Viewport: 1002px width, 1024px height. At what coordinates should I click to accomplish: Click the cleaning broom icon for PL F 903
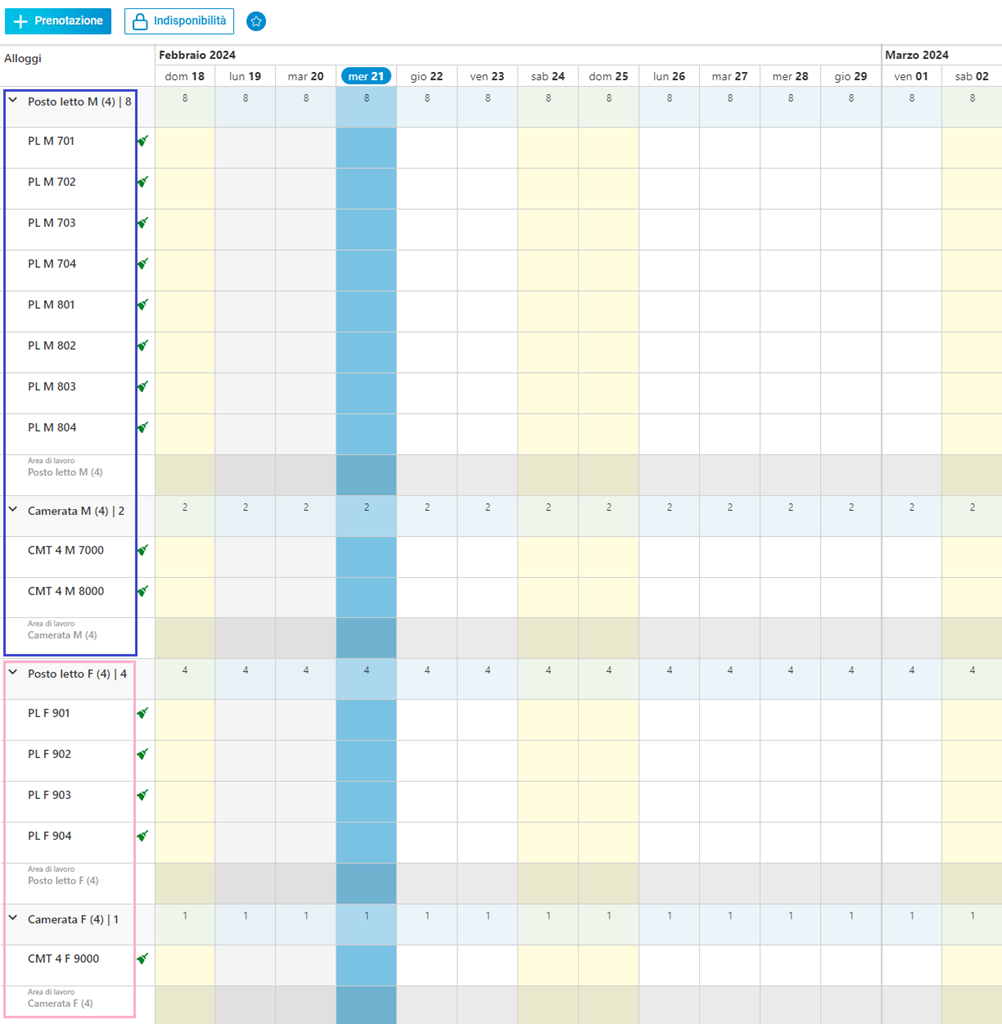(x=143, y=795)
